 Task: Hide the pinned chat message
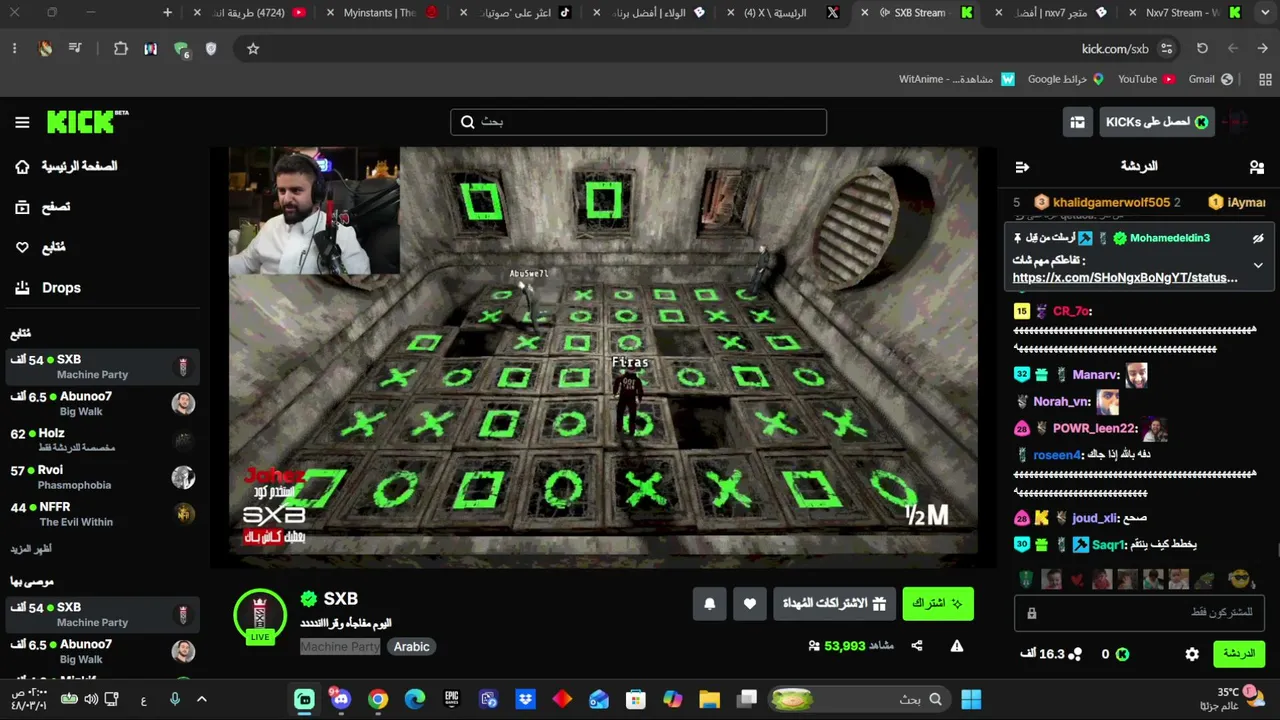click(1258, 238)
